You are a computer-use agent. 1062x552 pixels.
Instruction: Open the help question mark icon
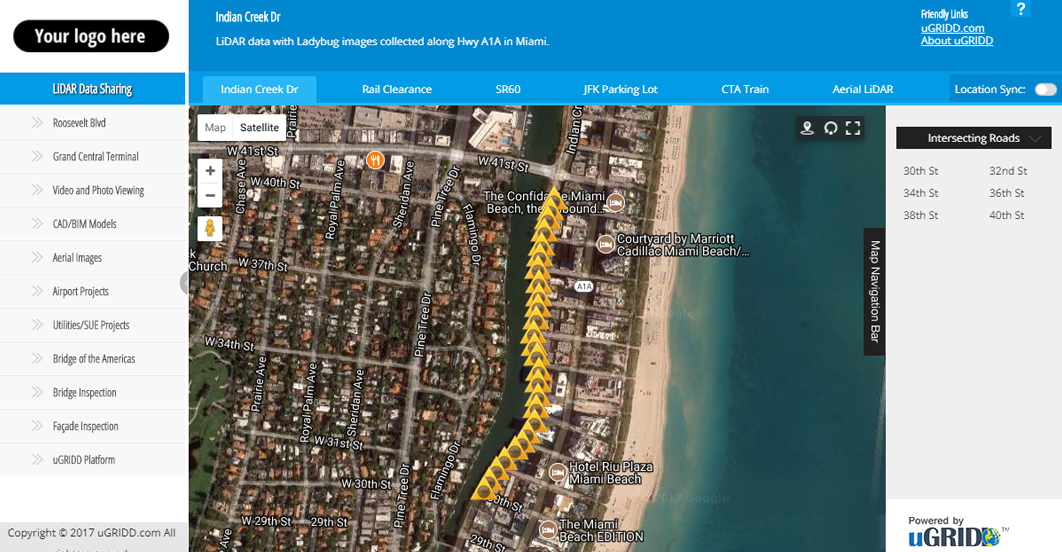pos(1020,9)
